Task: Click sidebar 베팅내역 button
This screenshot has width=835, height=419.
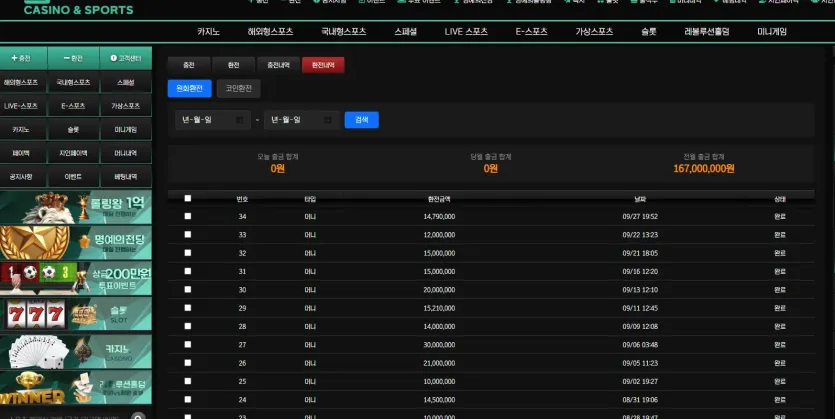Action: pos(126,176)
